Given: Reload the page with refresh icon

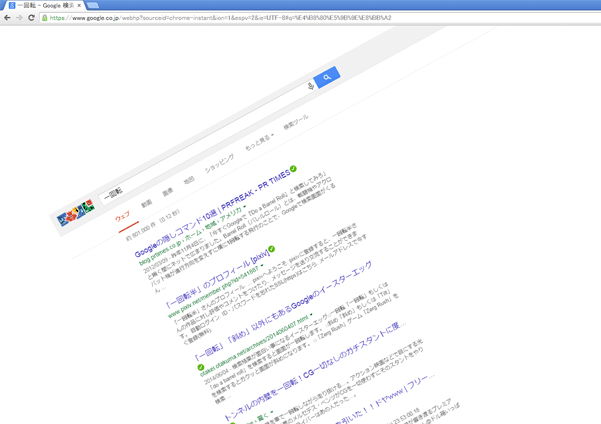Looking at the screenshot, I should pos(31,18).
